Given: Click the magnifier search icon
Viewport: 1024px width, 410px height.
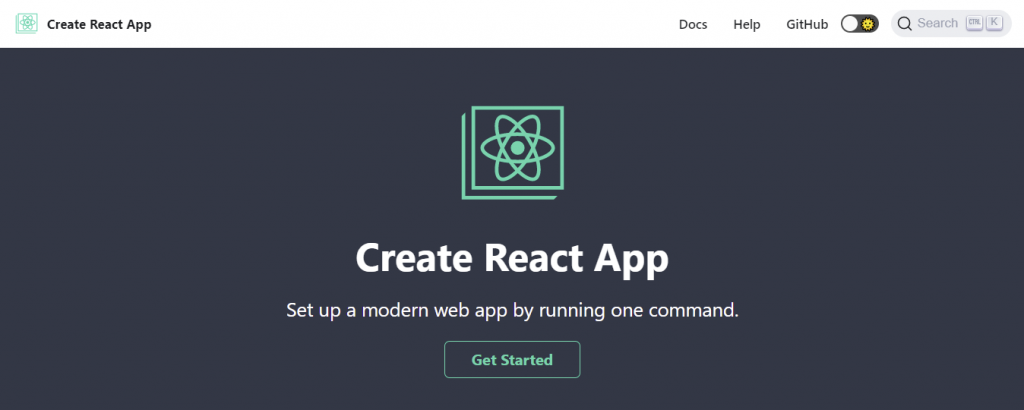Looking at the screenshot, I should point(904,24).
